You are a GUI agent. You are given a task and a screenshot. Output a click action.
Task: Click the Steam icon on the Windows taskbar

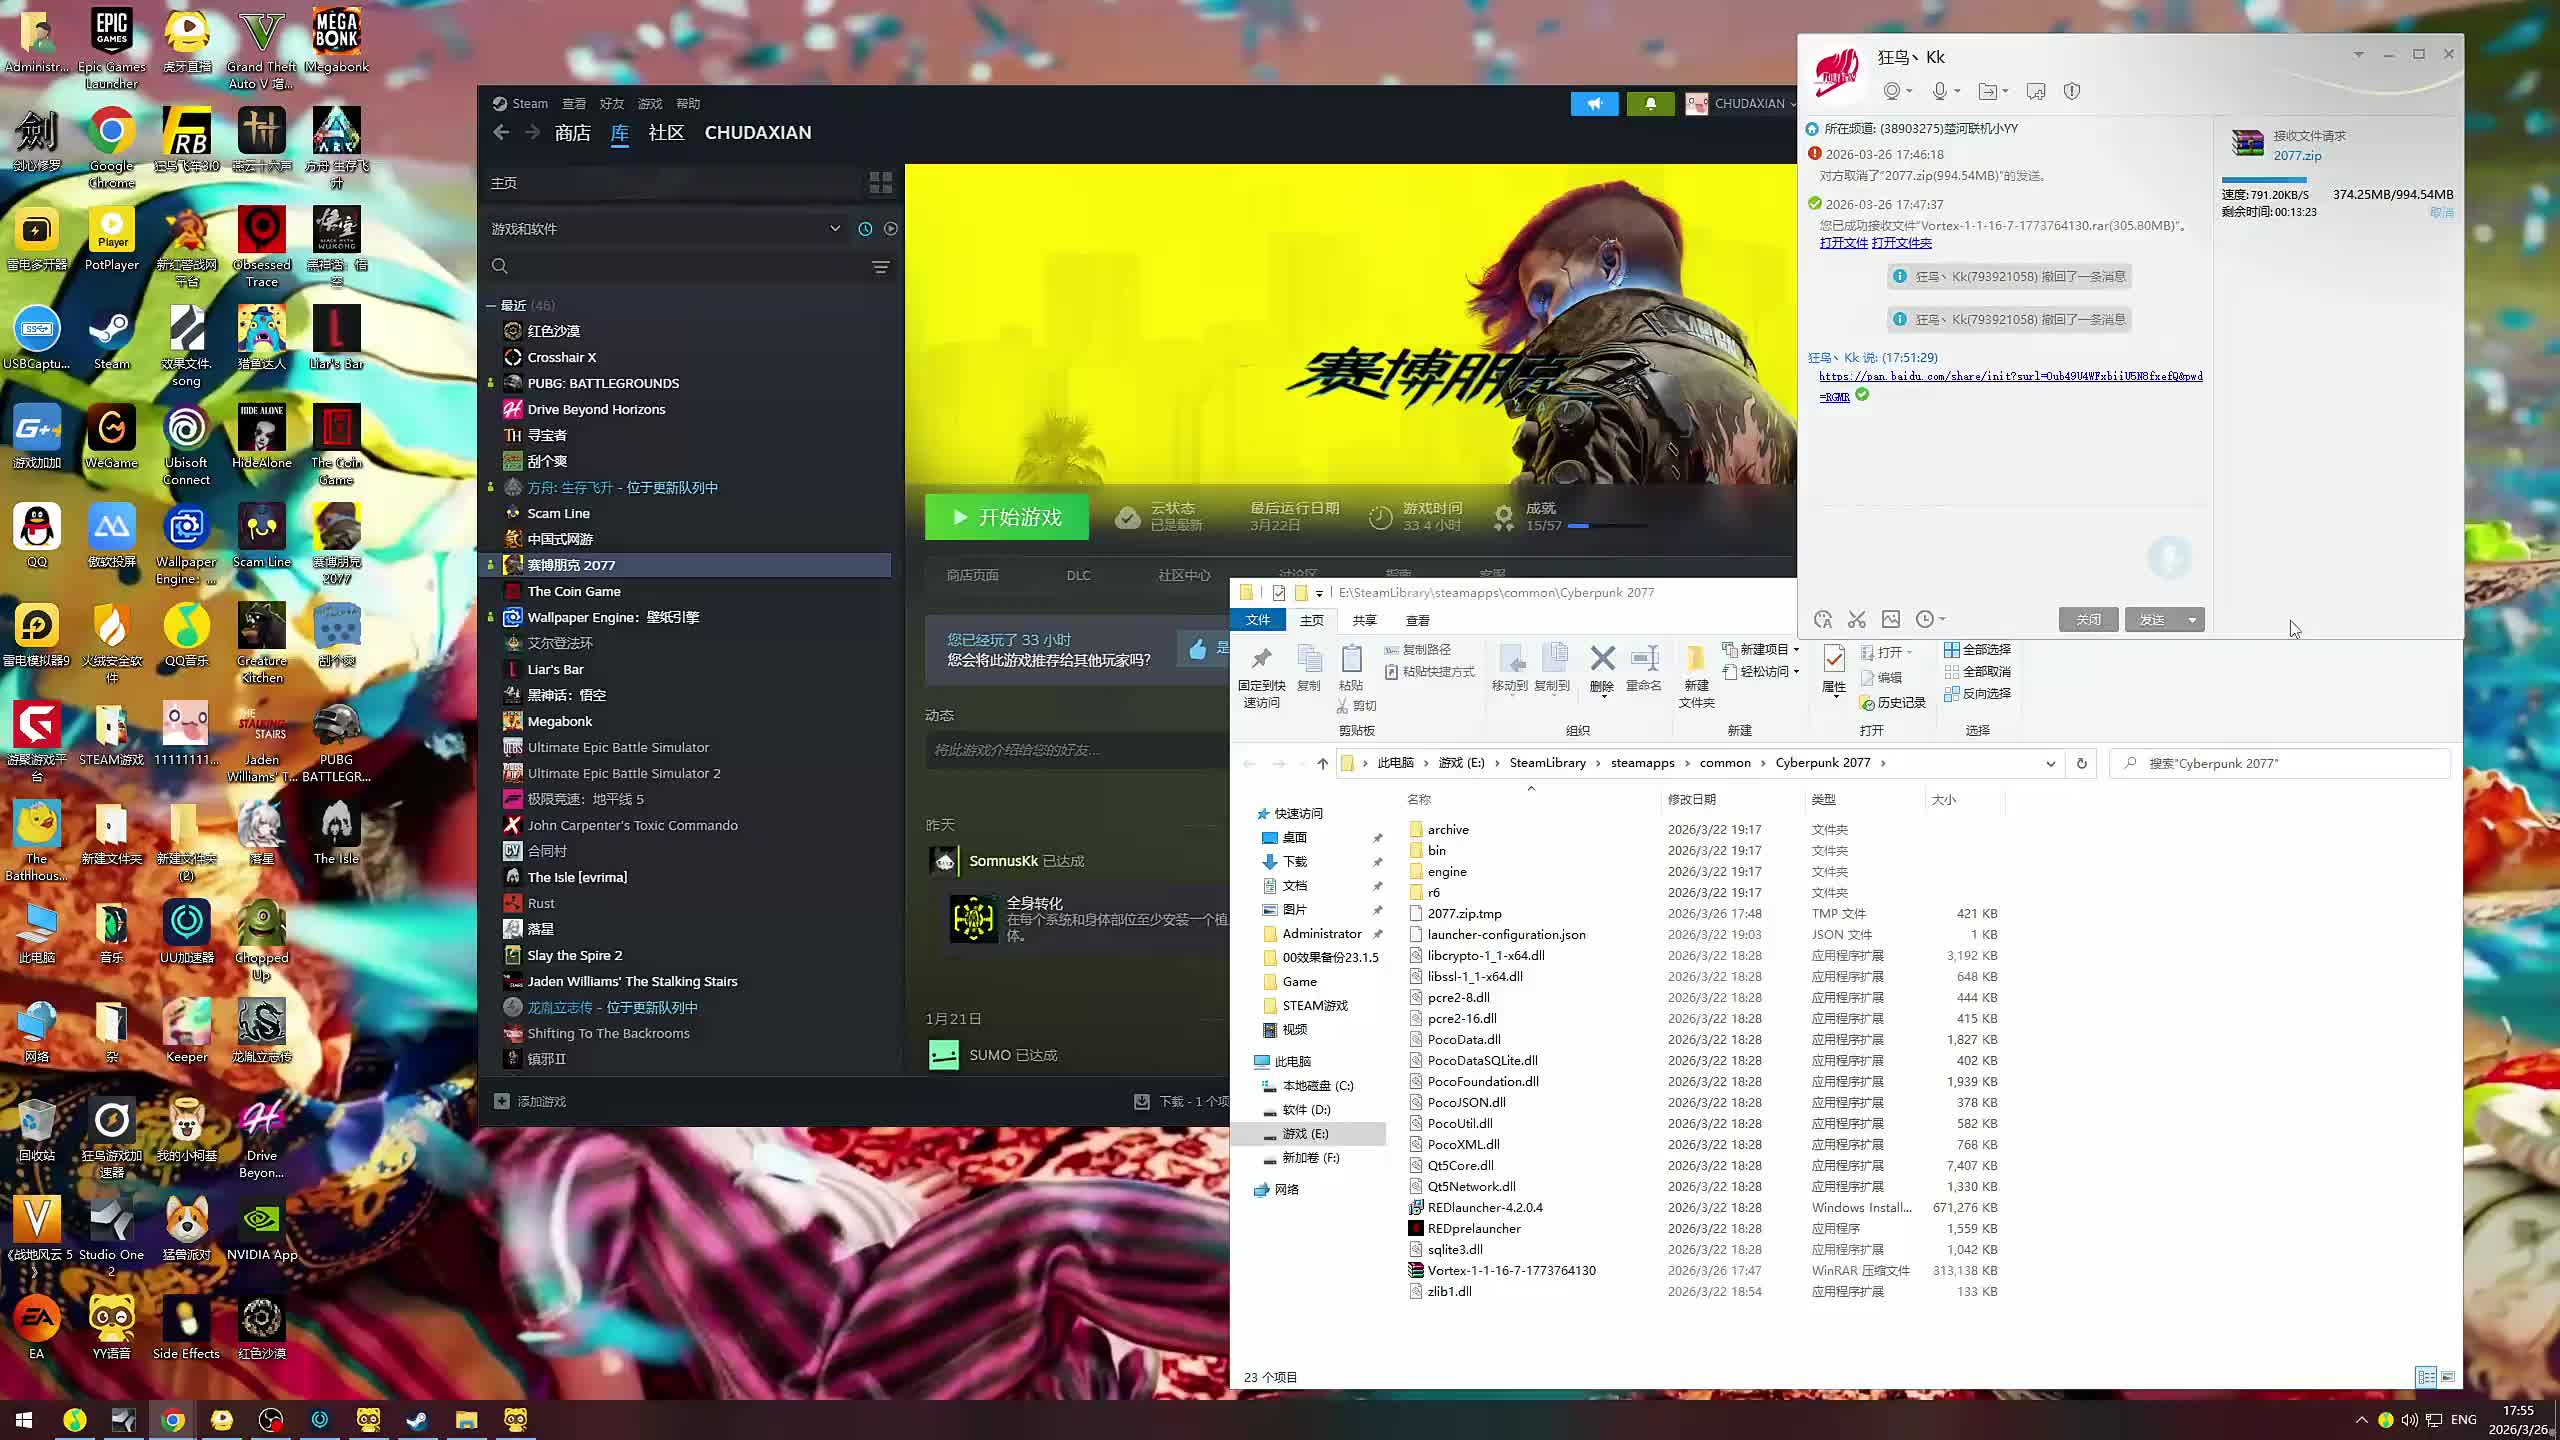[x=417, y=1419]
